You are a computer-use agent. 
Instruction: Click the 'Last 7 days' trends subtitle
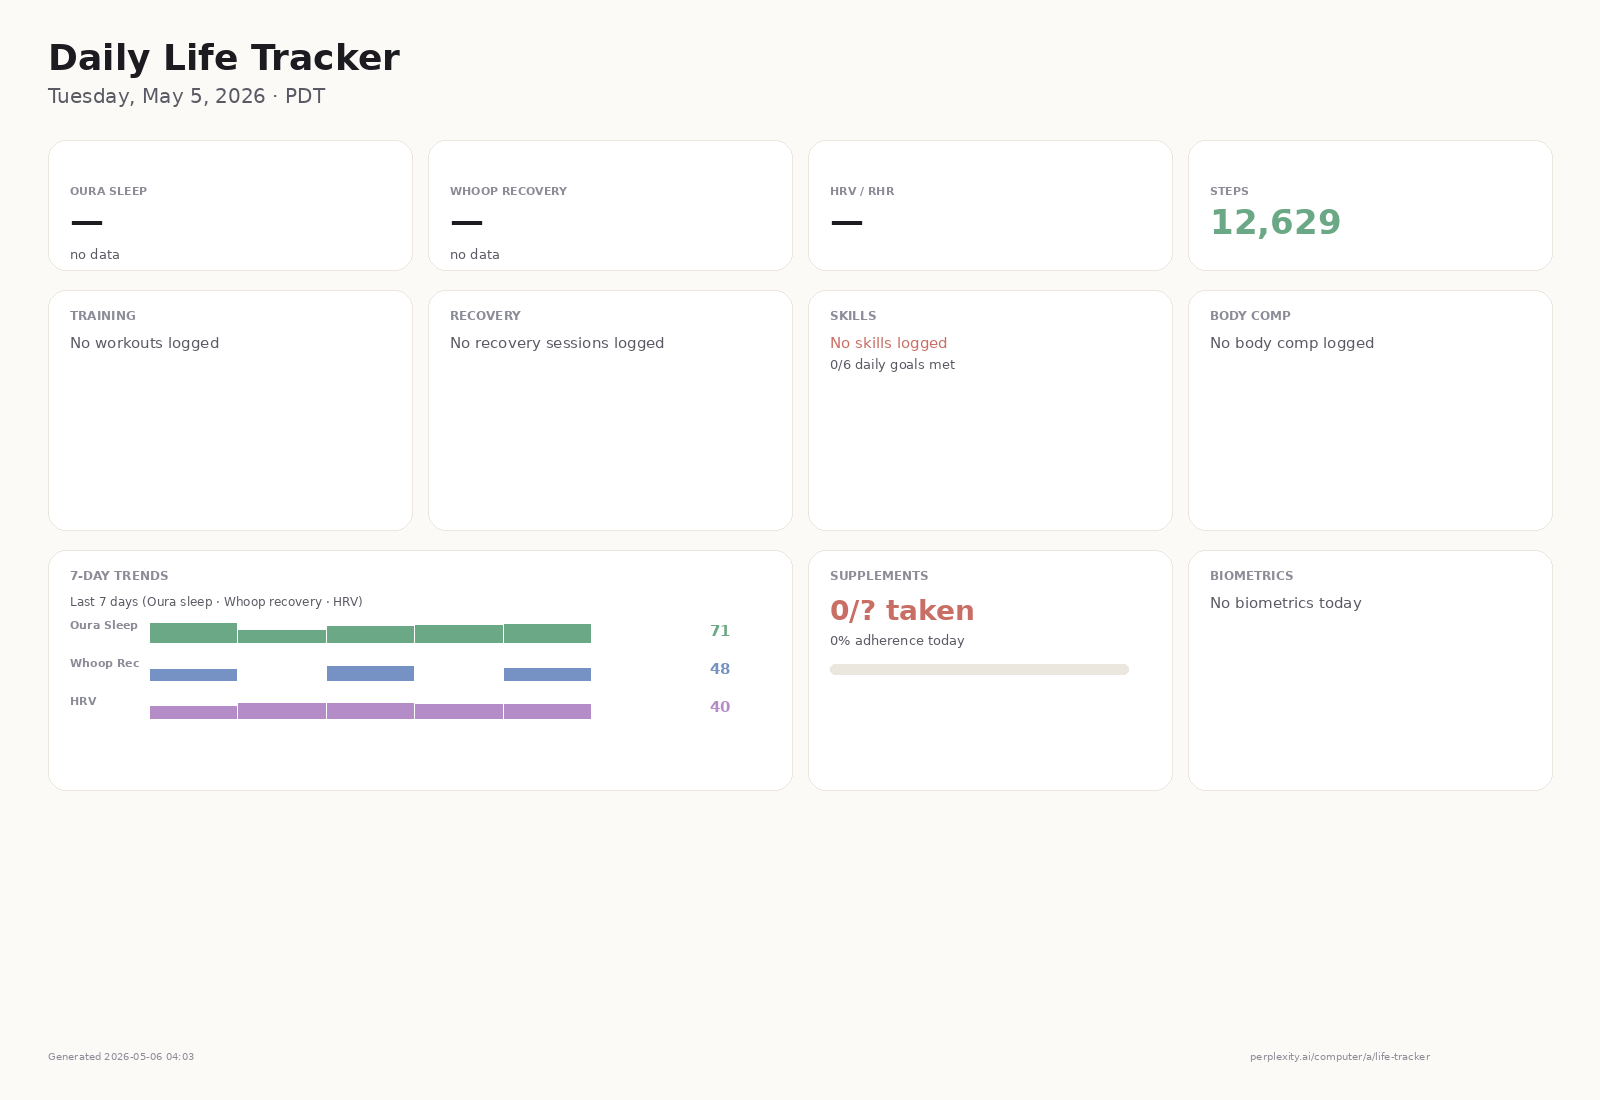point(216,602)
